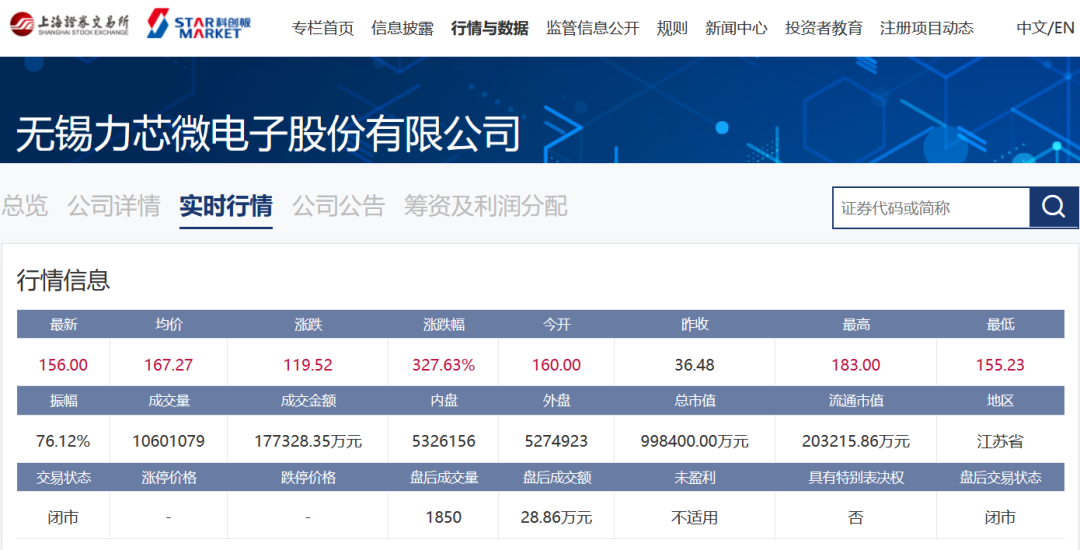1080x550 pixels.
Task: Select the 实时行情 tab
Action: [x=226, y=206]
